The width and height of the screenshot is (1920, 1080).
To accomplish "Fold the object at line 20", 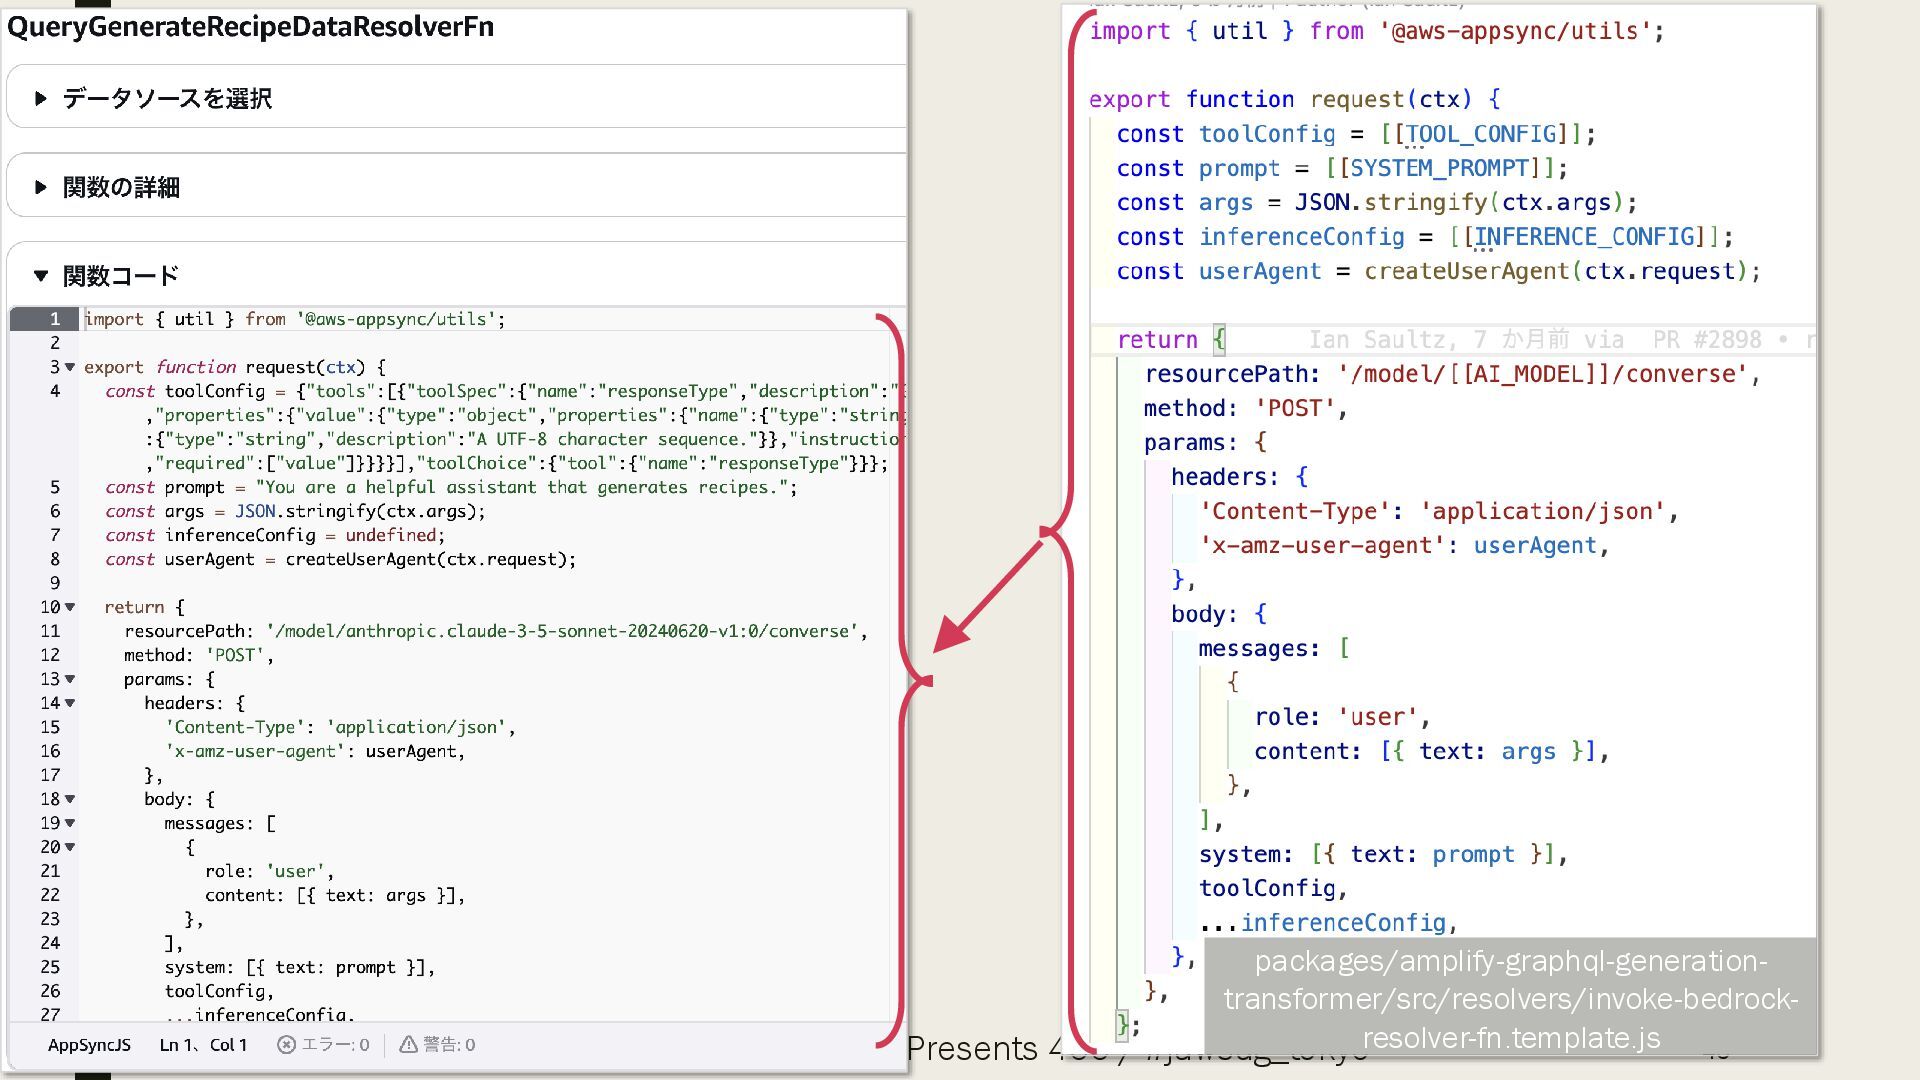I will pos(70,847).
